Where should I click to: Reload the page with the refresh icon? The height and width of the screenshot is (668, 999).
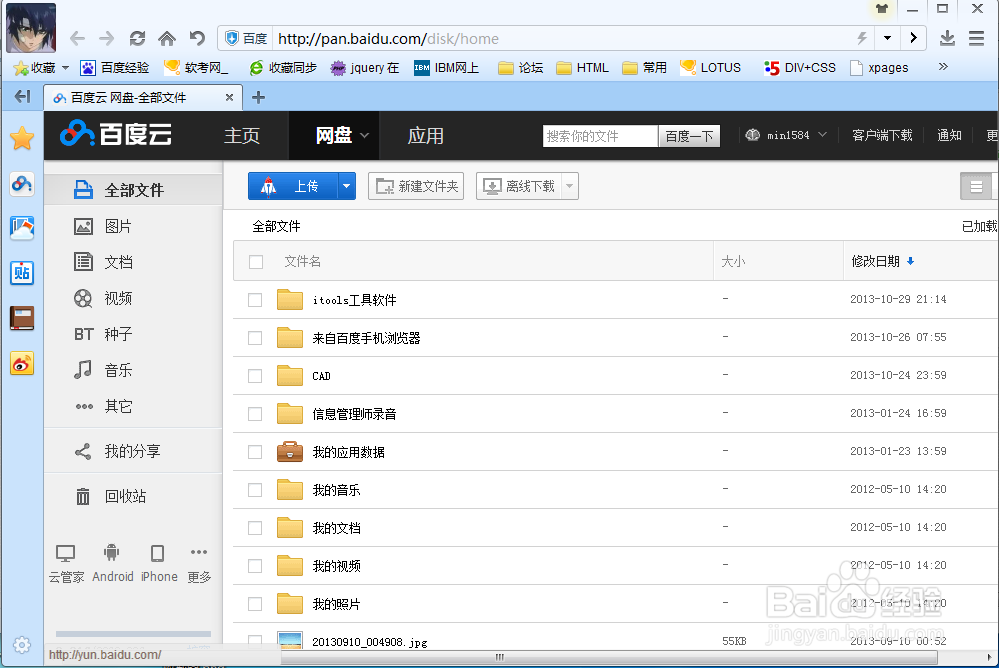point(137,39)
